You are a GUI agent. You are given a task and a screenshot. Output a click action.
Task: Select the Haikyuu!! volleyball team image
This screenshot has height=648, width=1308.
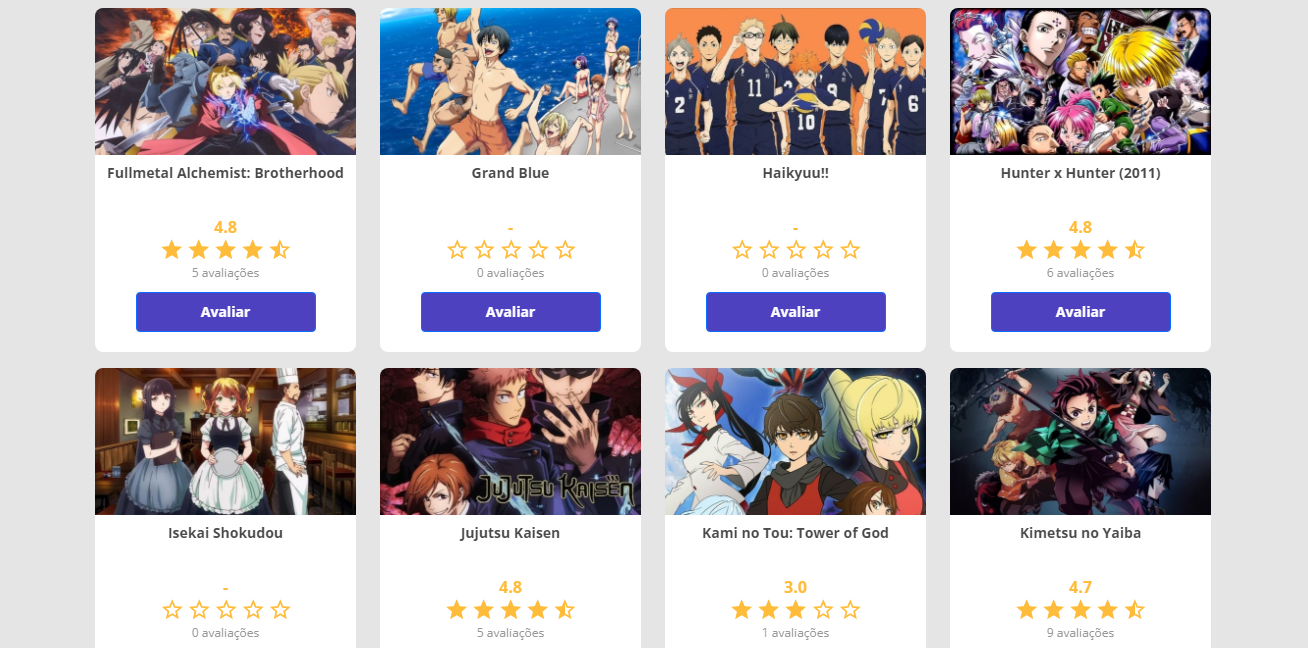pos(796,81)
